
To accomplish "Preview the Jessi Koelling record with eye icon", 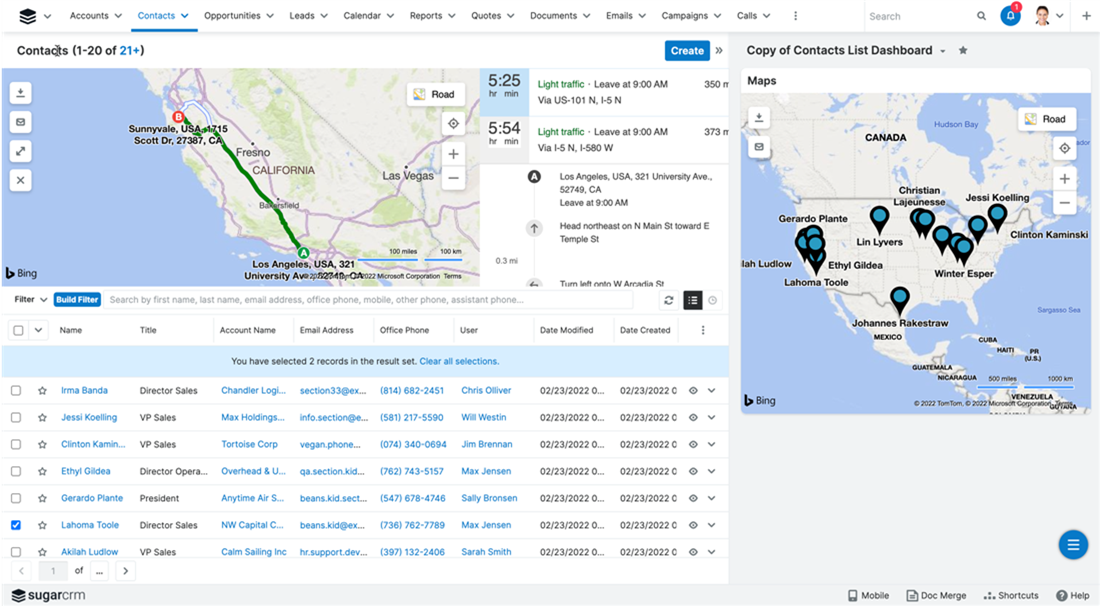I will click(693, 417).
